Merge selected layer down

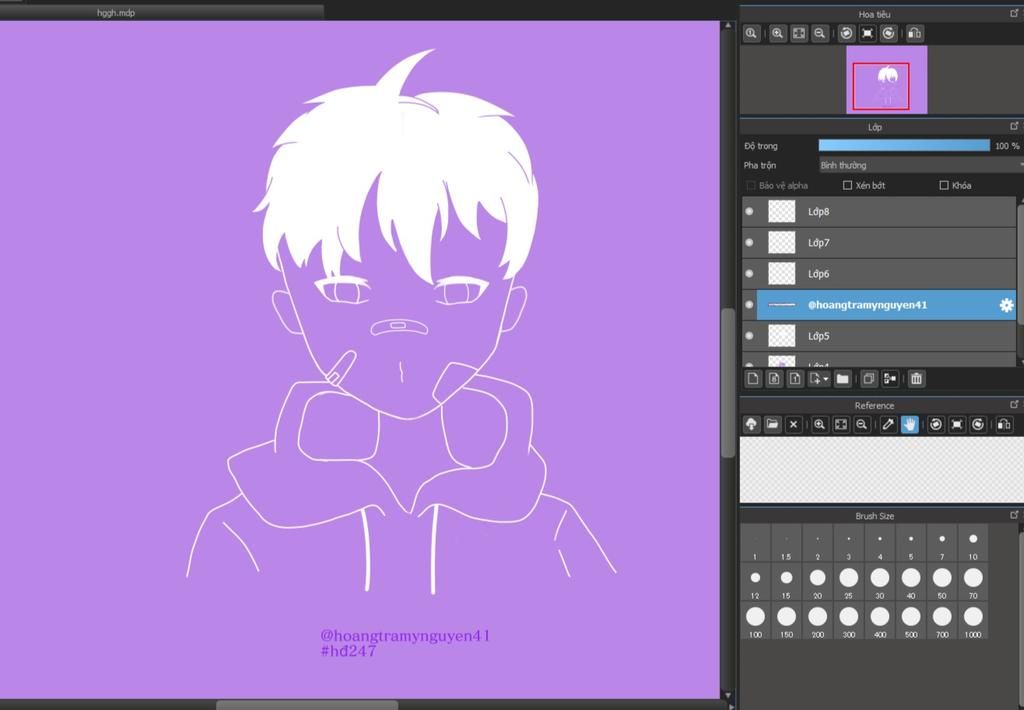(x=889, y=379)
